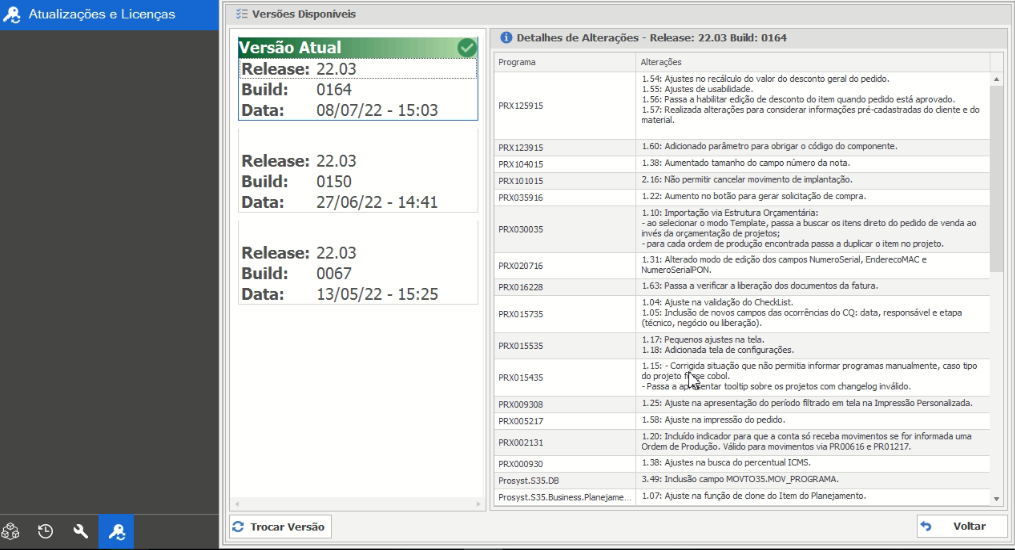Click the Atualizações e Licenças header icon

pos(12,14)
